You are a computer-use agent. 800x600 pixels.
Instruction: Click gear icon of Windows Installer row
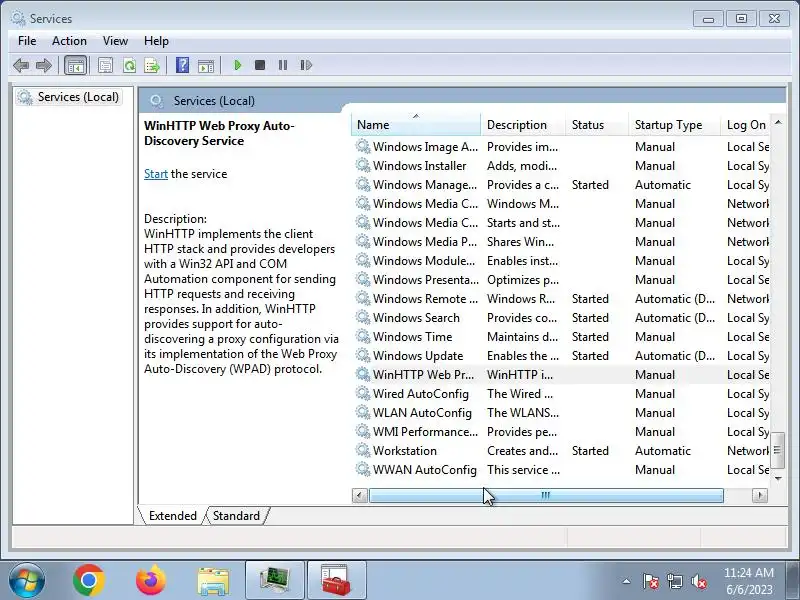[x=363, y=165]
